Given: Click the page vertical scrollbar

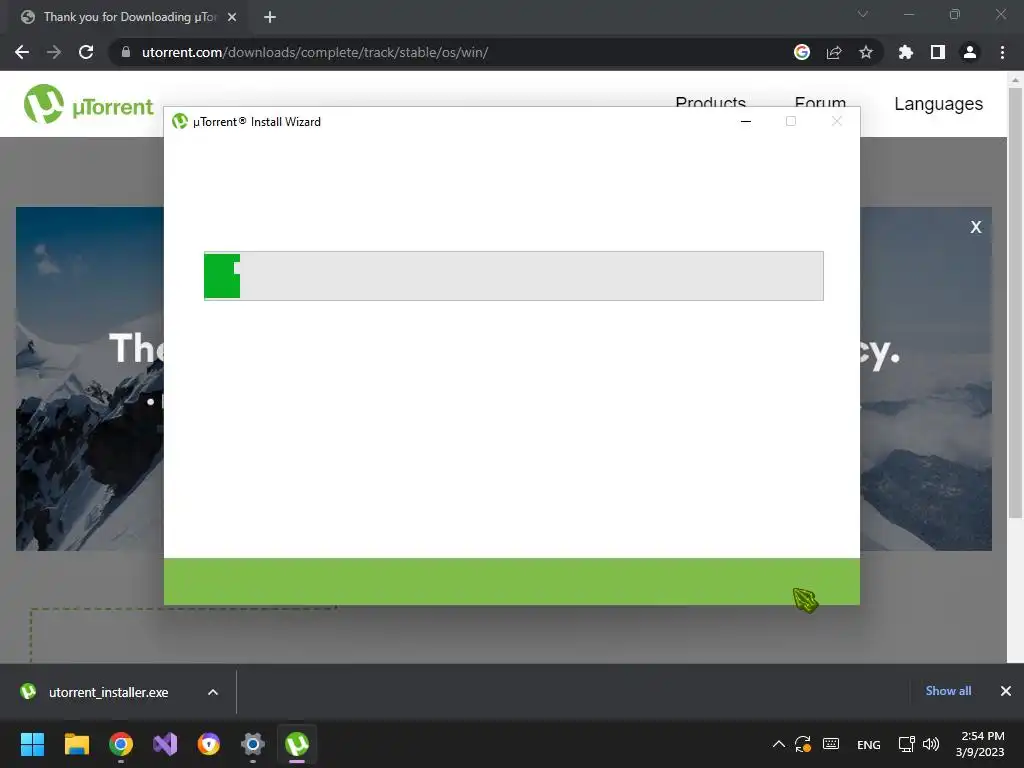Looking at the screenshot, I should [1015, 302].
